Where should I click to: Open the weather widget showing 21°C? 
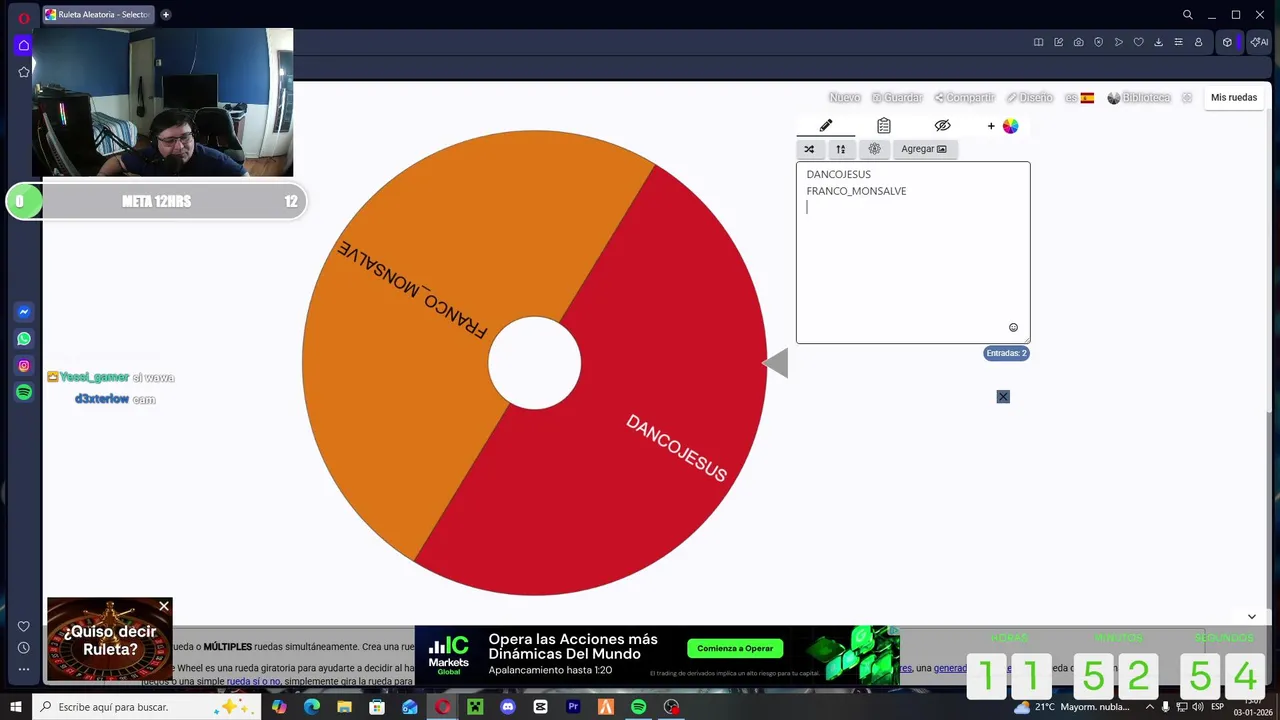1072,707
